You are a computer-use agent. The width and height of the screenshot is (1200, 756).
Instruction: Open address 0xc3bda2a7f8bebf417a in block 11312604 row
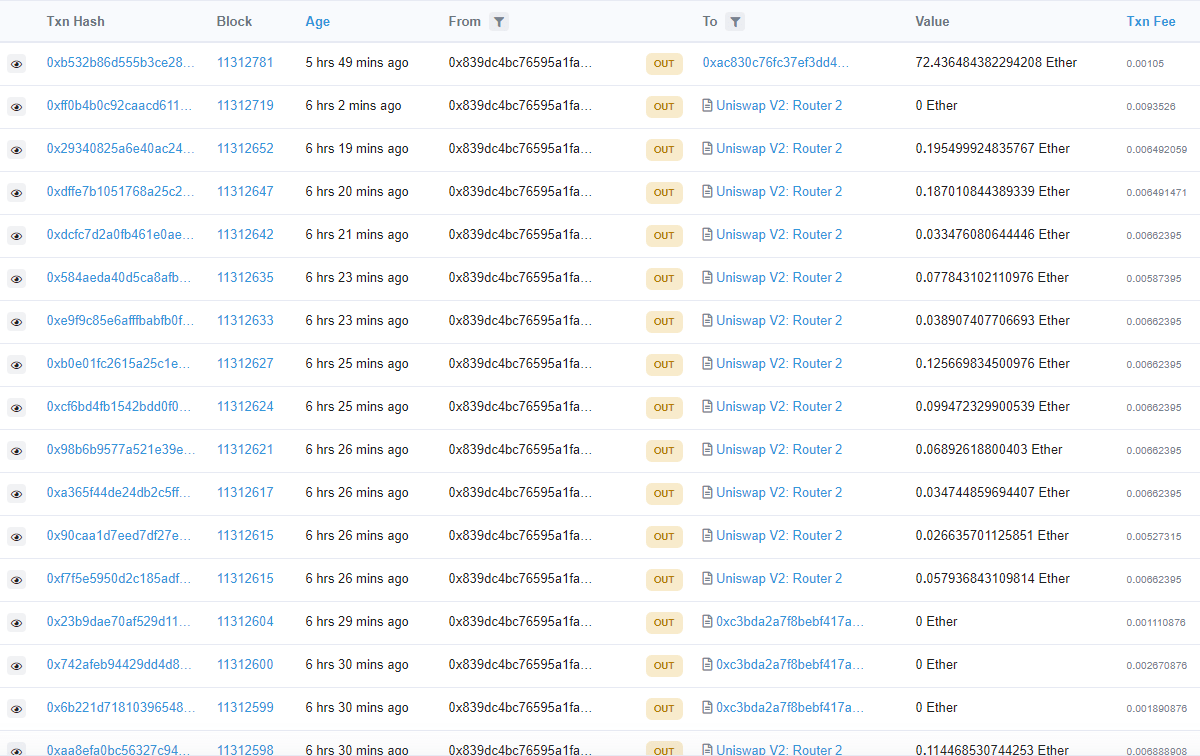click(790, 621)
